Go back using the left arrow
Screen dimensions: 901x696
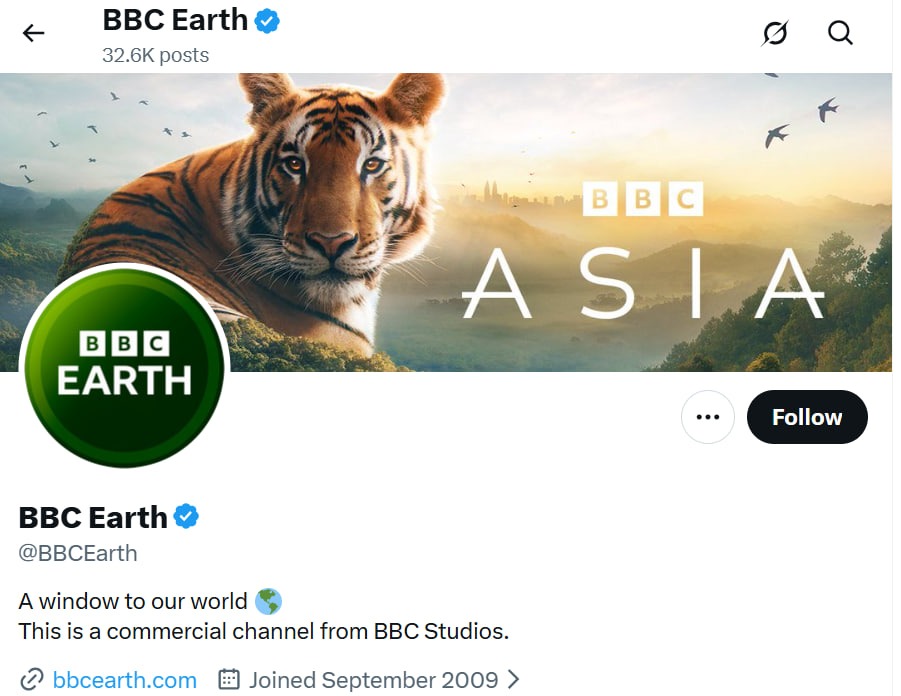coord(34,33)
